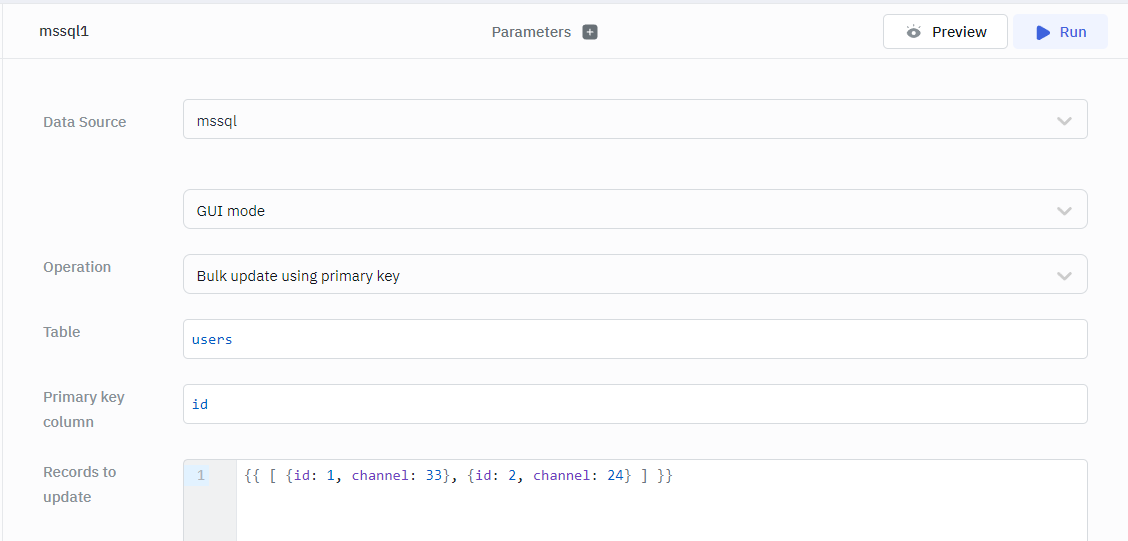Click the Parameters label
The image size is (1128, 541).
pyautogui.click(x=531, y=32)
